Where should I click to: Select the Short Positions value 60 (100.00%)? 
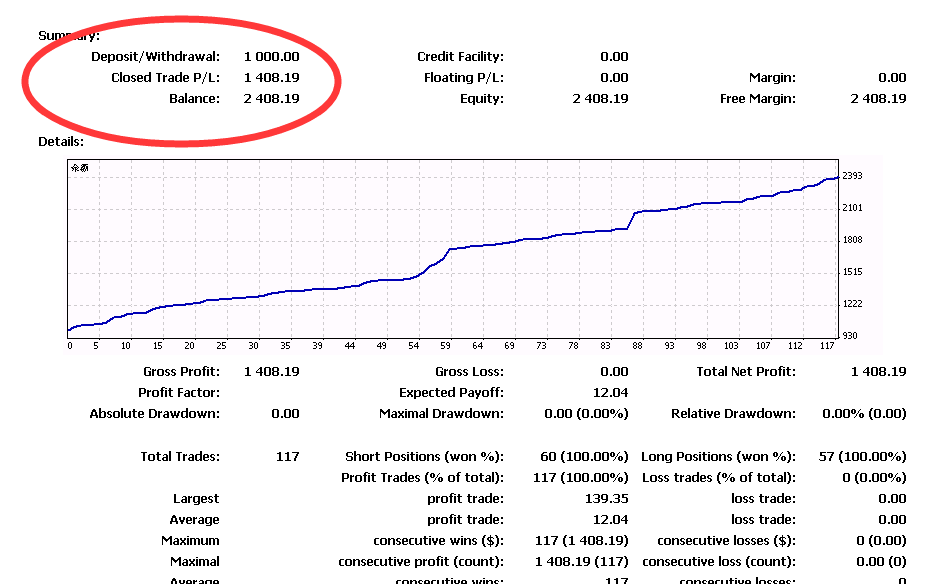pos(584,457)
